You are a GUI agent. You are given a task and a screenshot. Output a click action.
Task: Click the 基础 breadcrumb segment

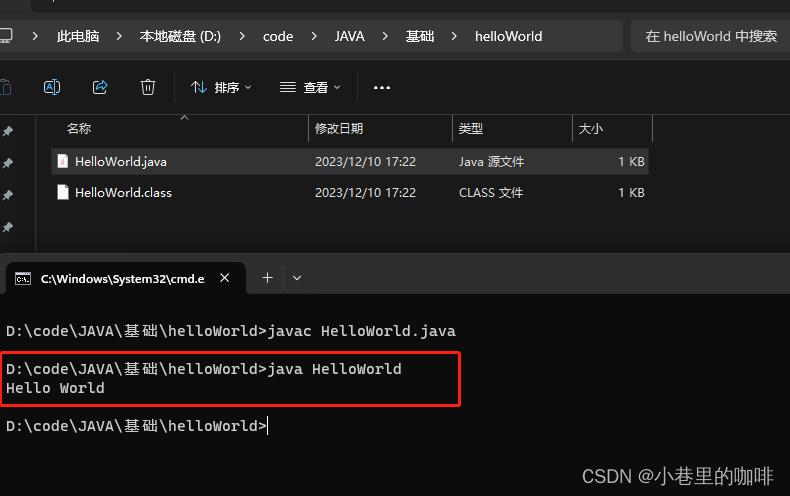pyautogui.click(x=420, y=36)
